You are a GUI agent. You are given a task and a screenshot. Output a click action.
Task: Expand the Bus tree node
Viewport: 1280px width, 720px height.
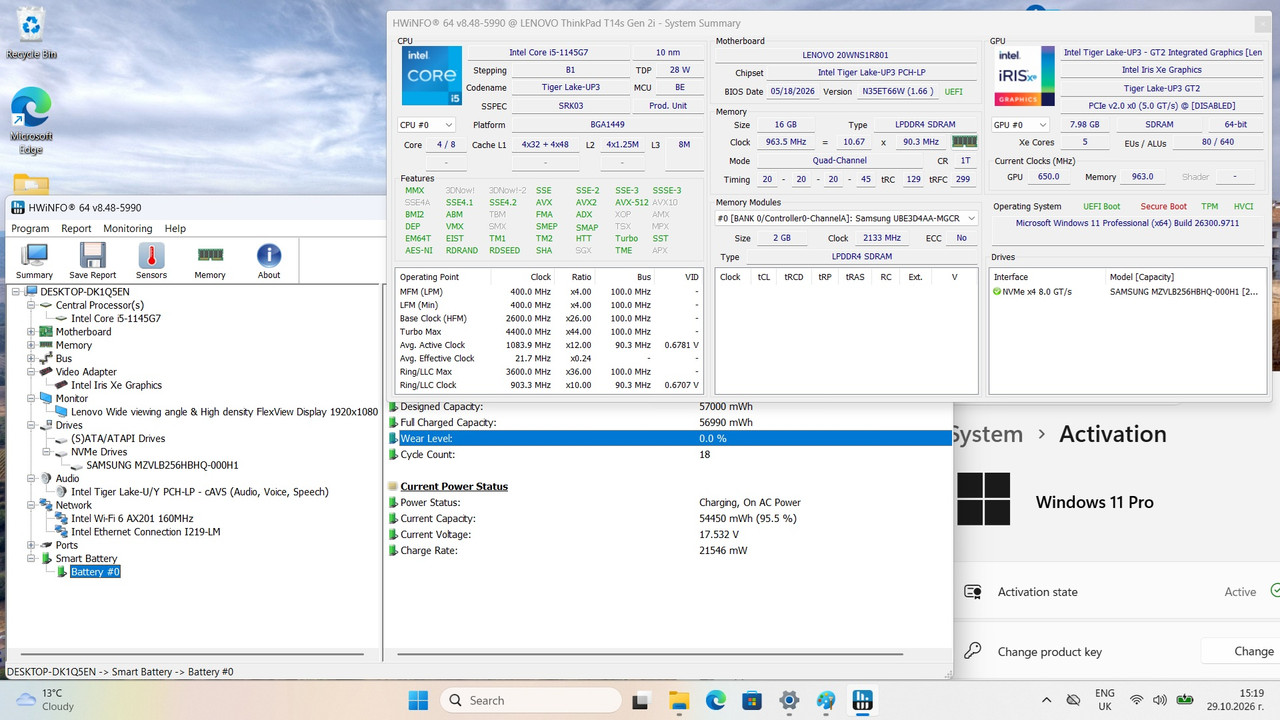click(31, 358)
